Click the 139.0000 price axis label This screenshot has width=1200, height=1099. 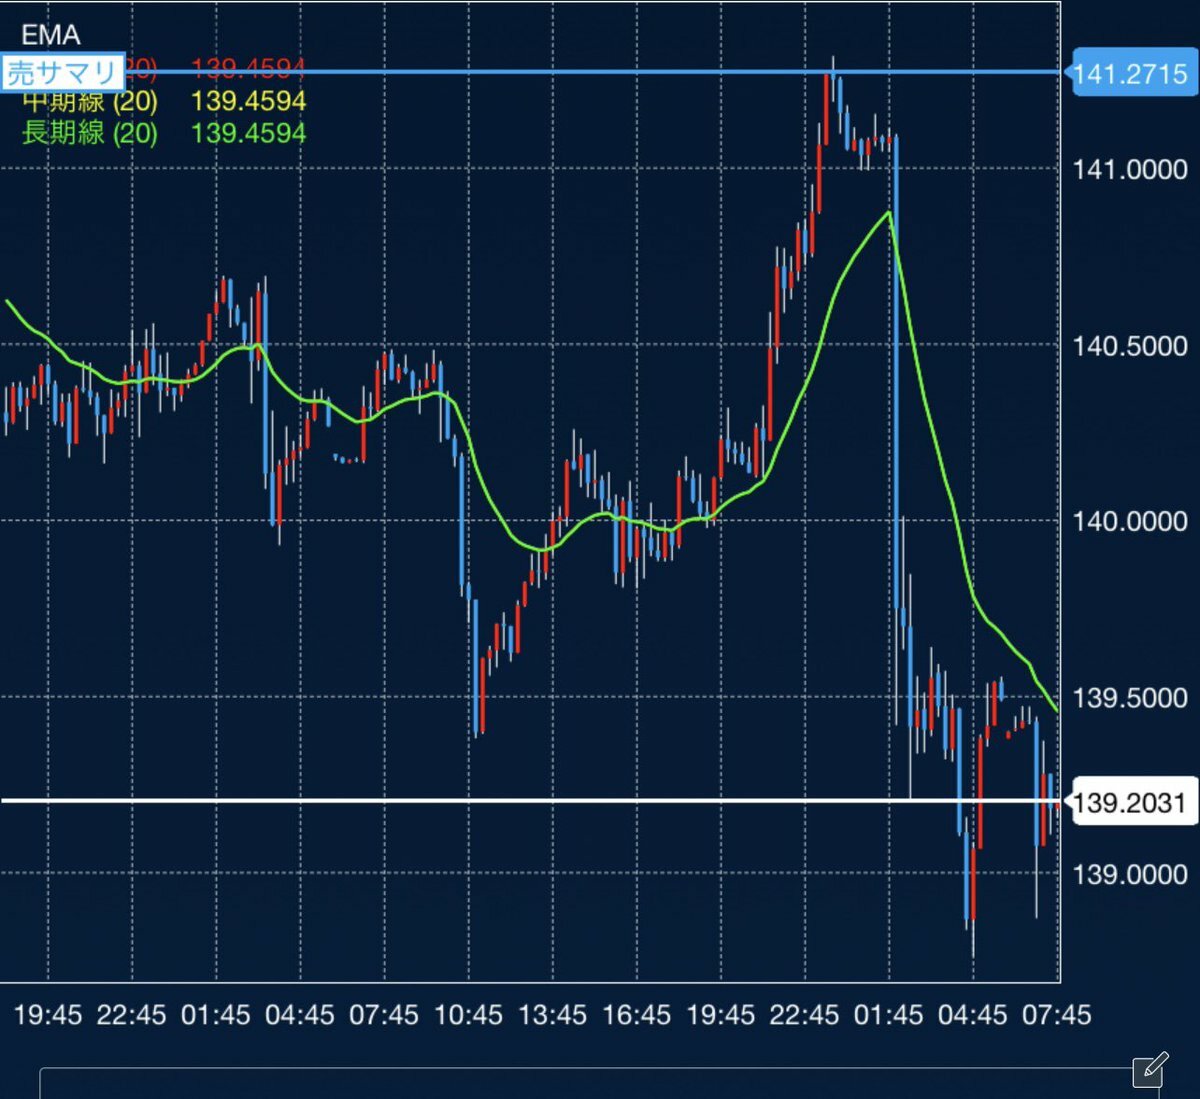click(1130, 875)
